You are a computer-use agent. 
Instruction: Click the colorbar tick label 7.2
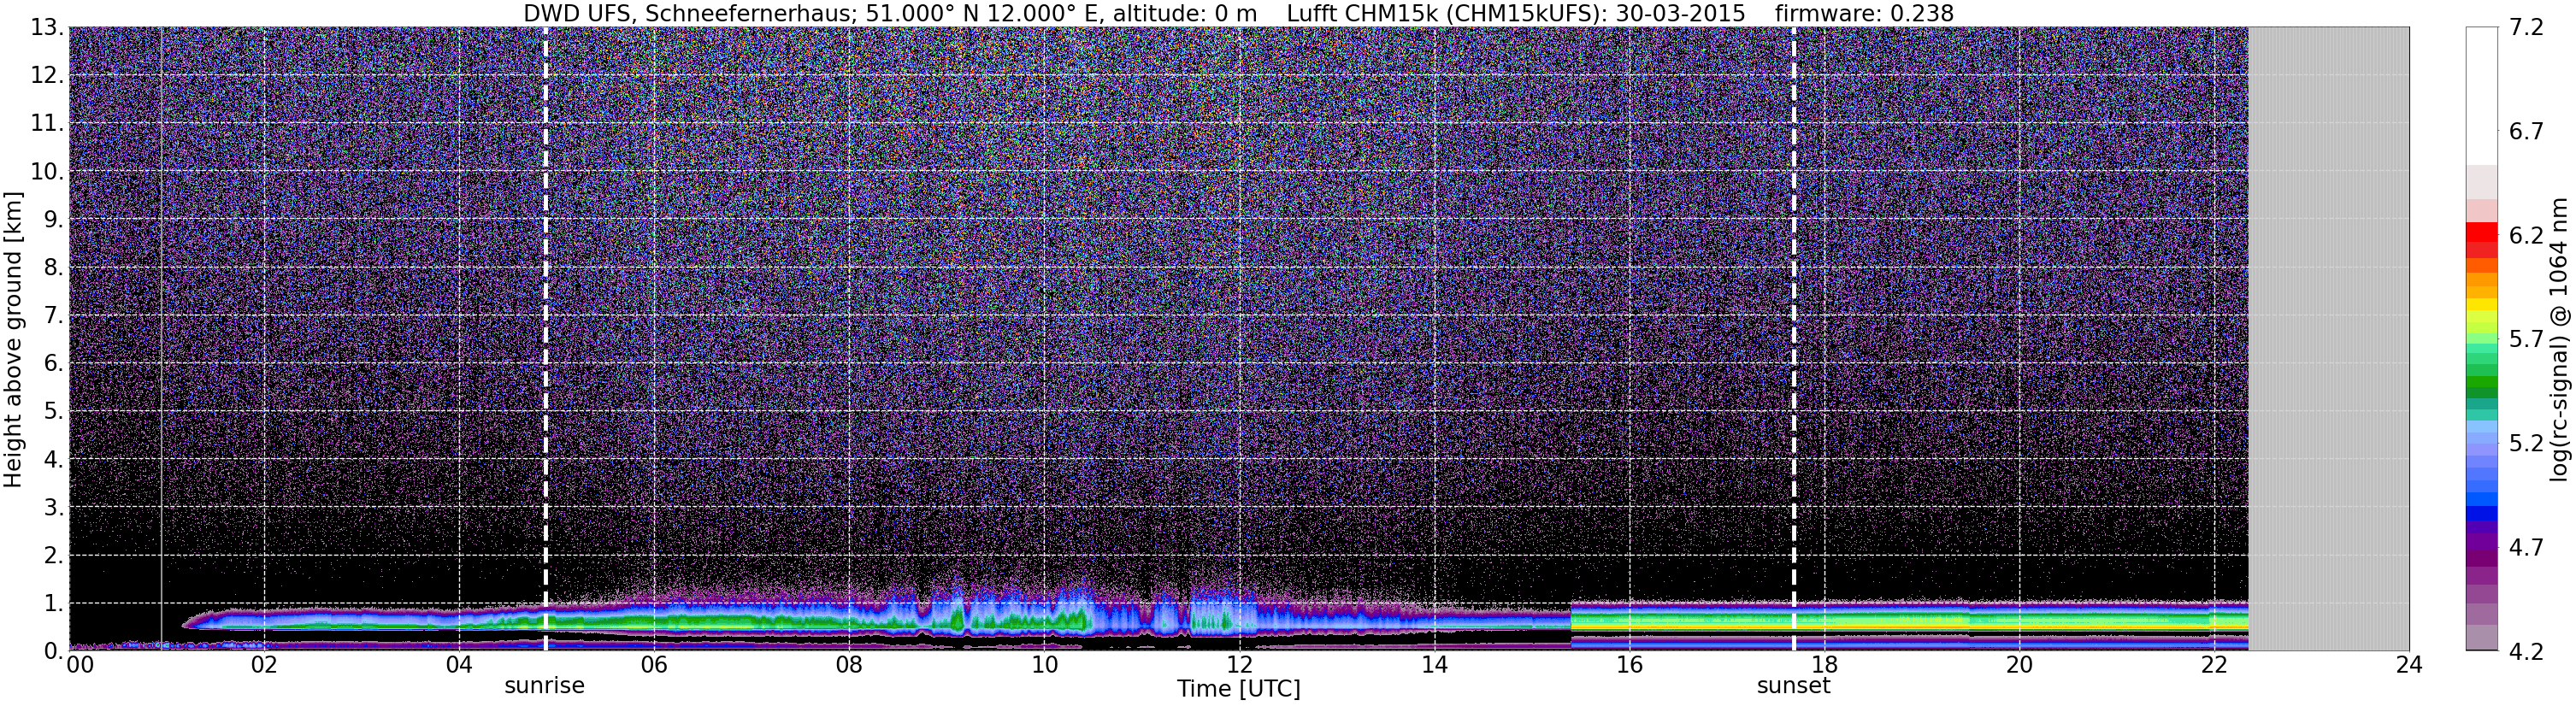pyautogui.click(x=2526, y=28)
